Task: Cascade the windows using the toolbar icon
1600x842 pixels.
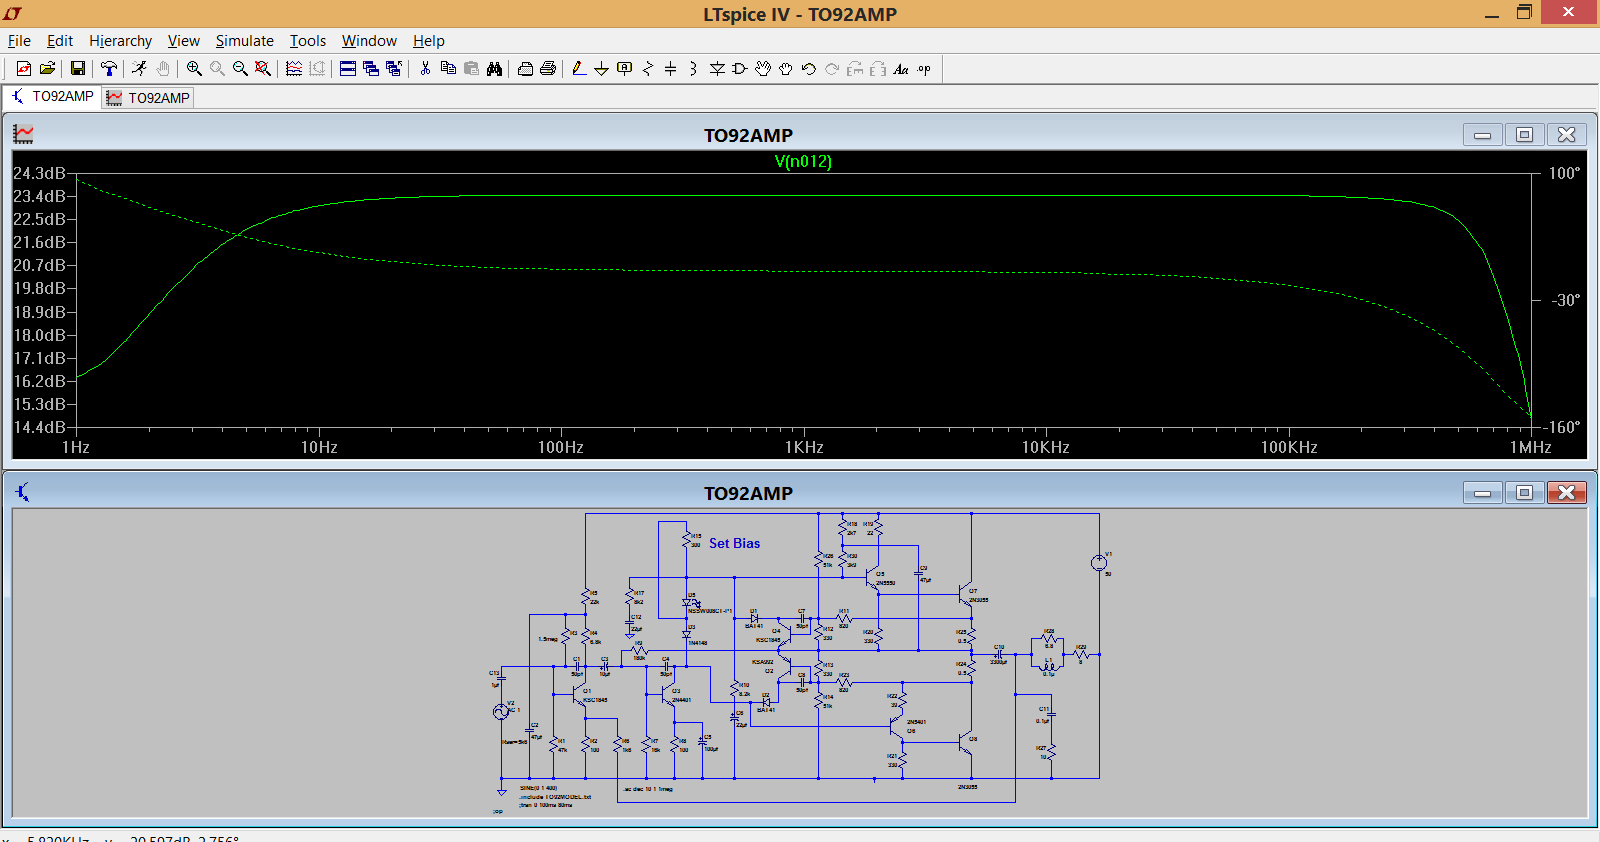Action: coord(371,69)
